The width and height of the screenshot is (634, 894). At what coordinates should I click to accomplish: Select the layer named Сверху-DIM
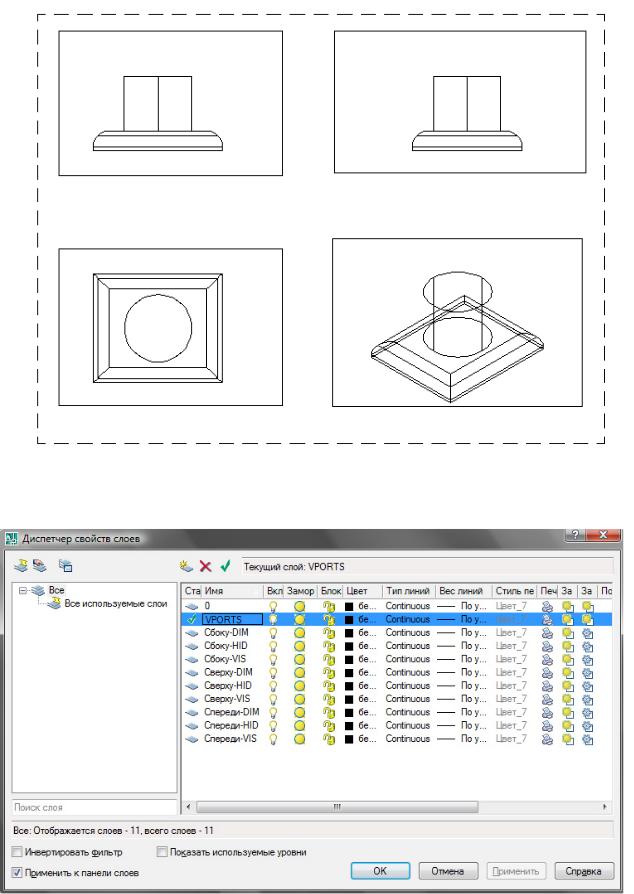pos(228,673)
